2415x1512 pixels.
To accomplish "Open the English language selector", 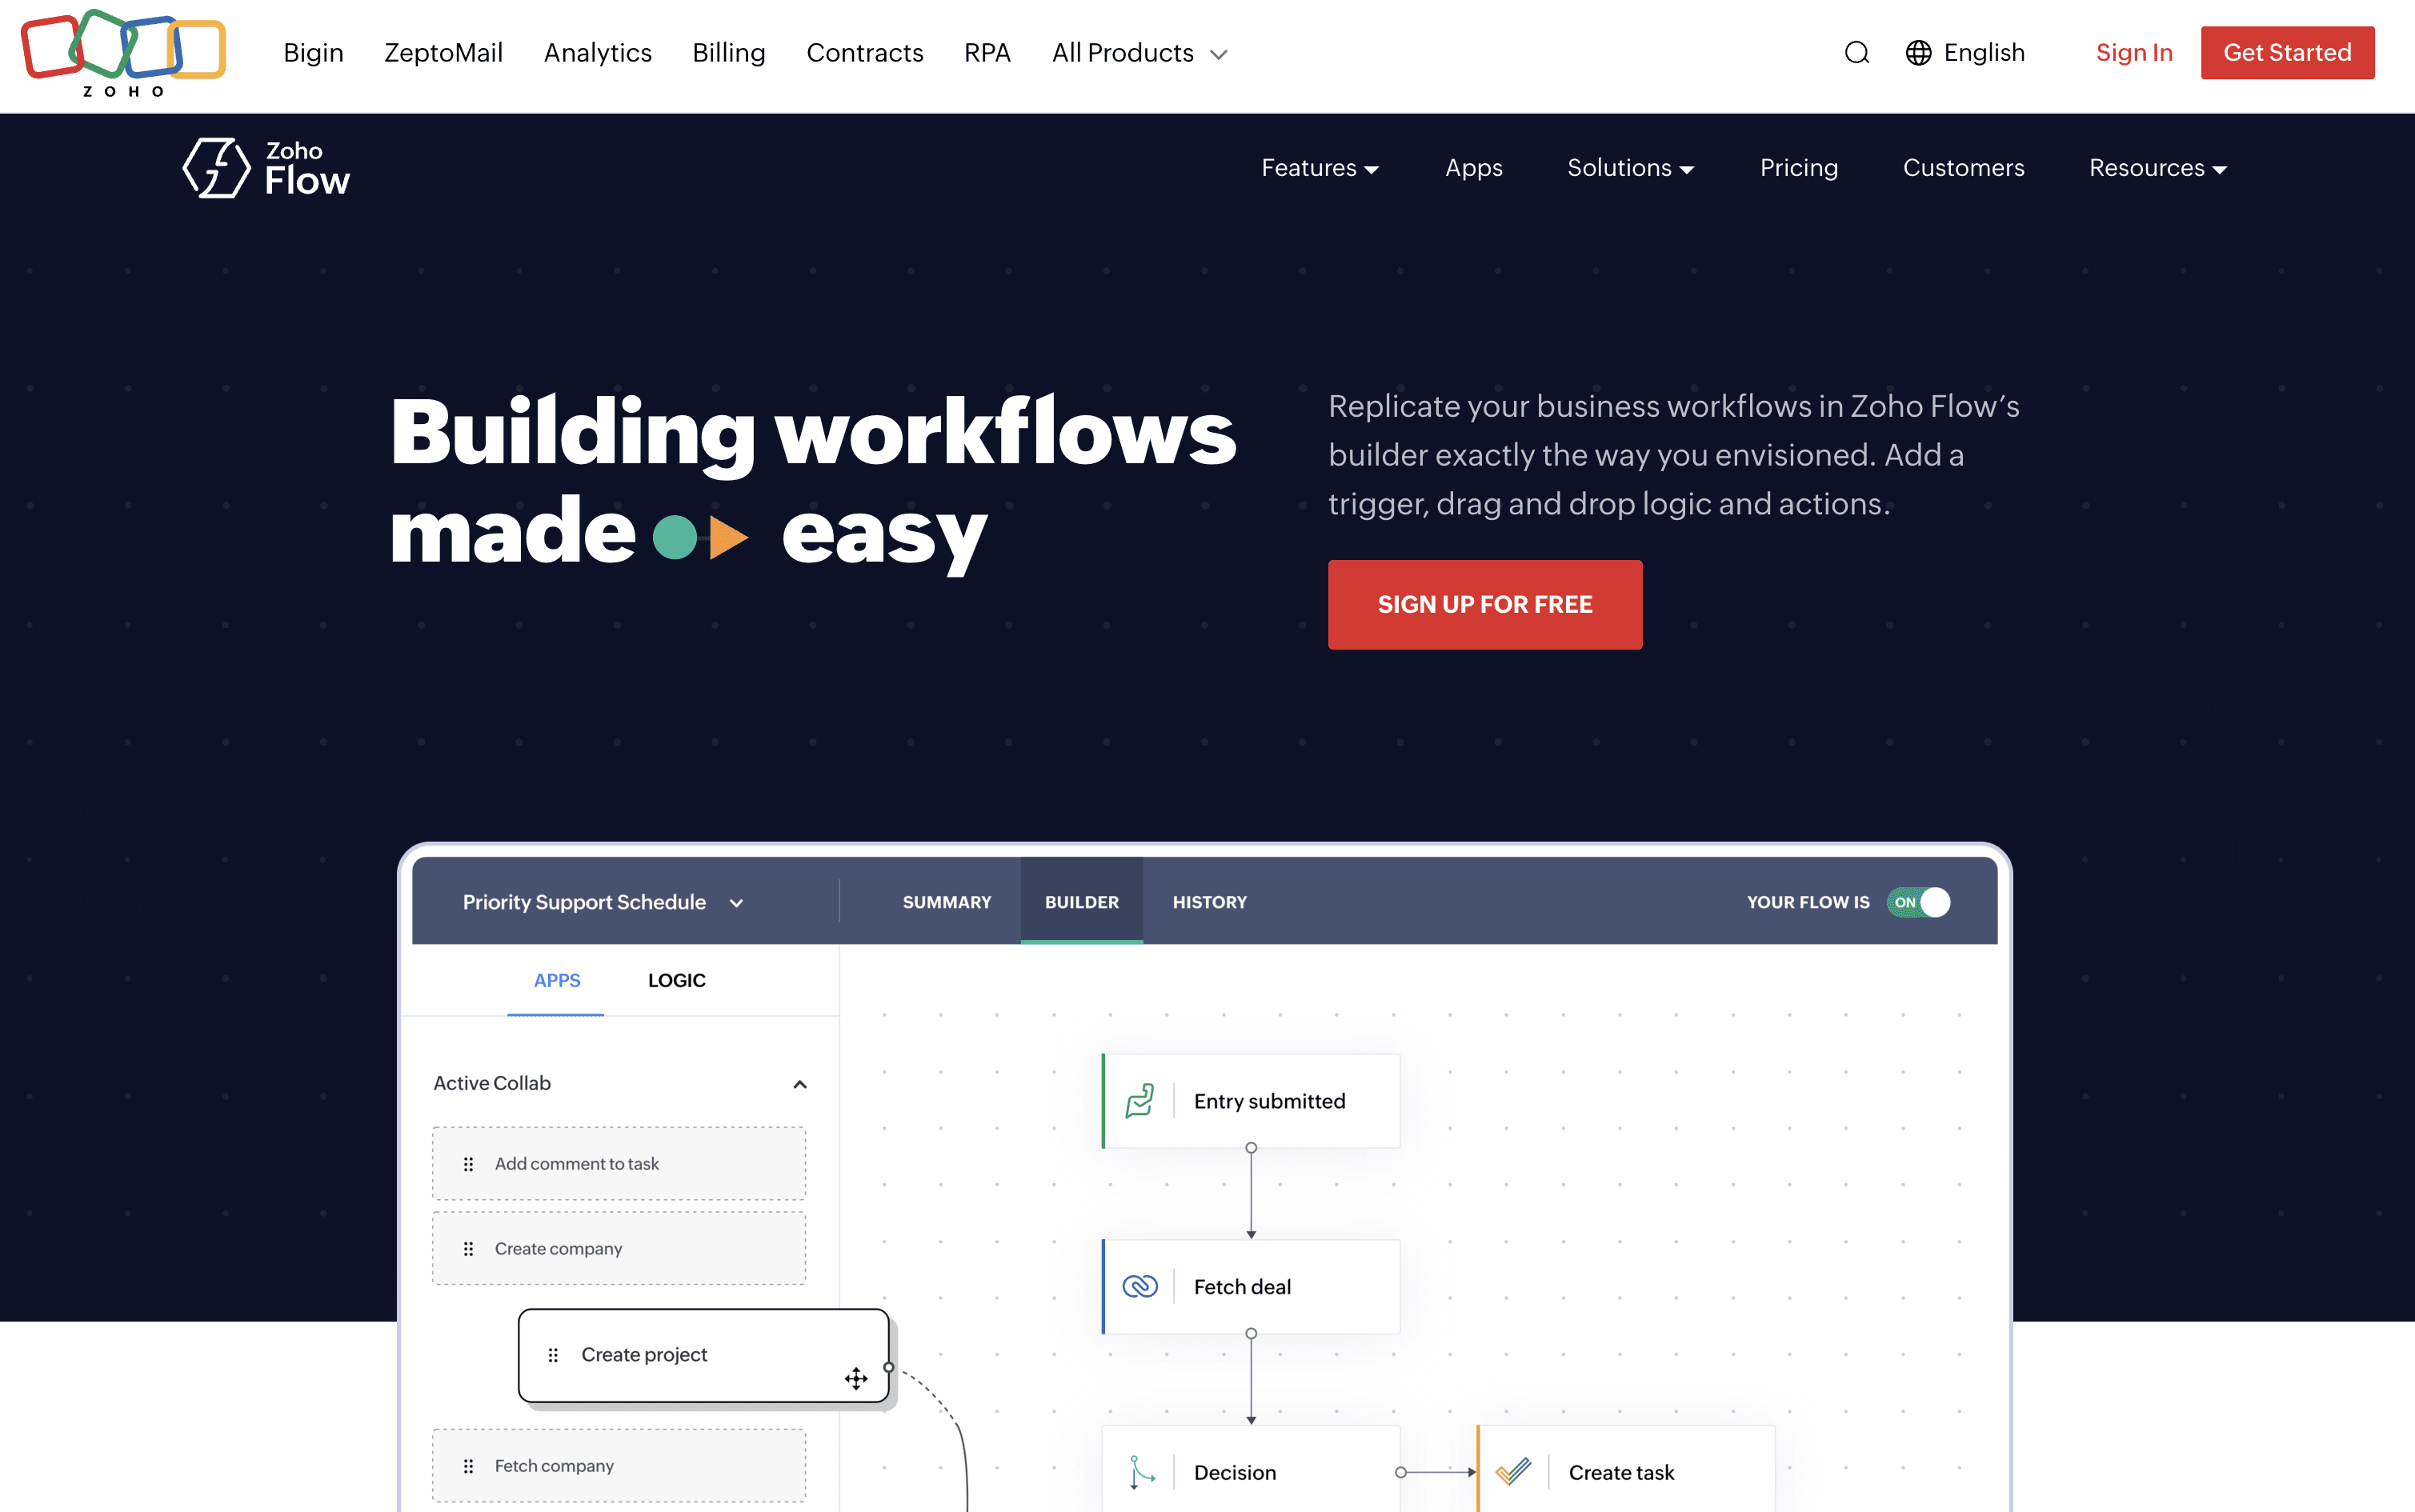I will 1965,53.
